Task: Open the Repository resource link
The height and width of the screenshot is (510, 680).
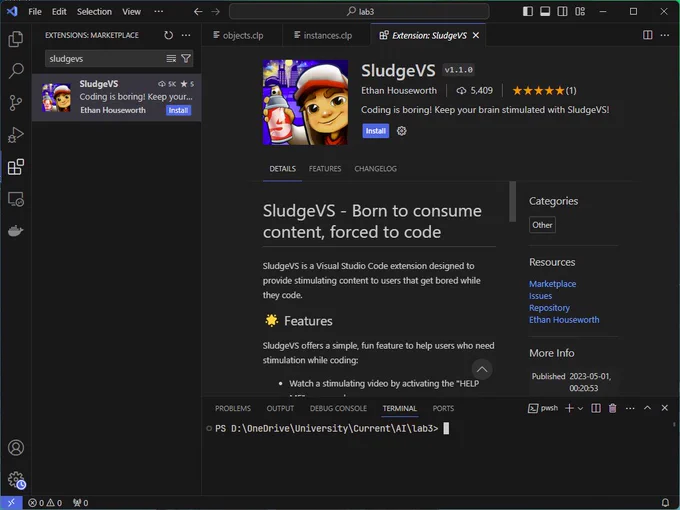Action: click(549, 308)
